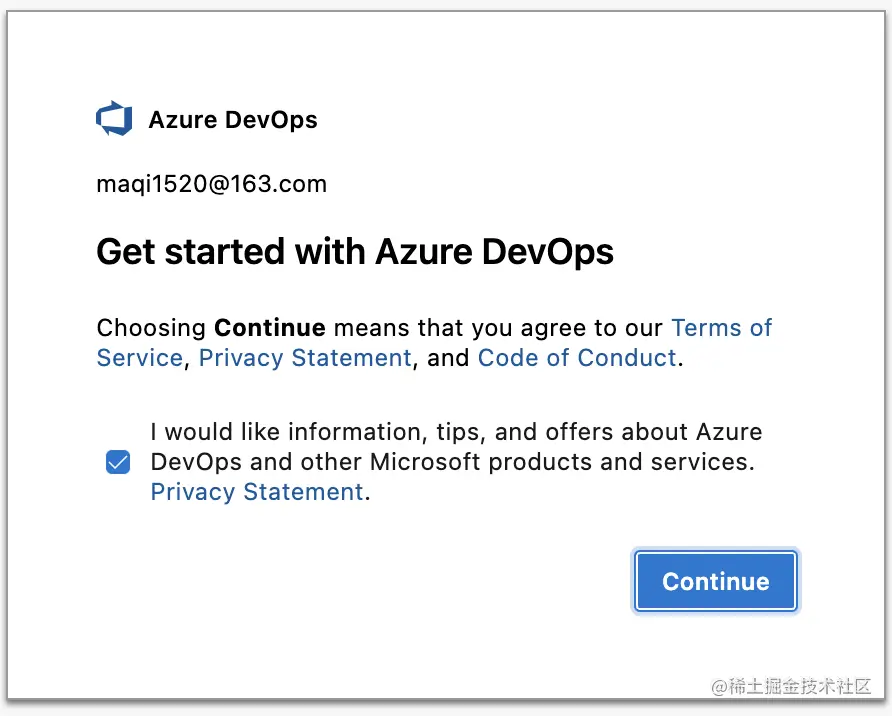Click the "means that you agree to our" text
Screen dimensions: 892x716
[x=498, y=328]
